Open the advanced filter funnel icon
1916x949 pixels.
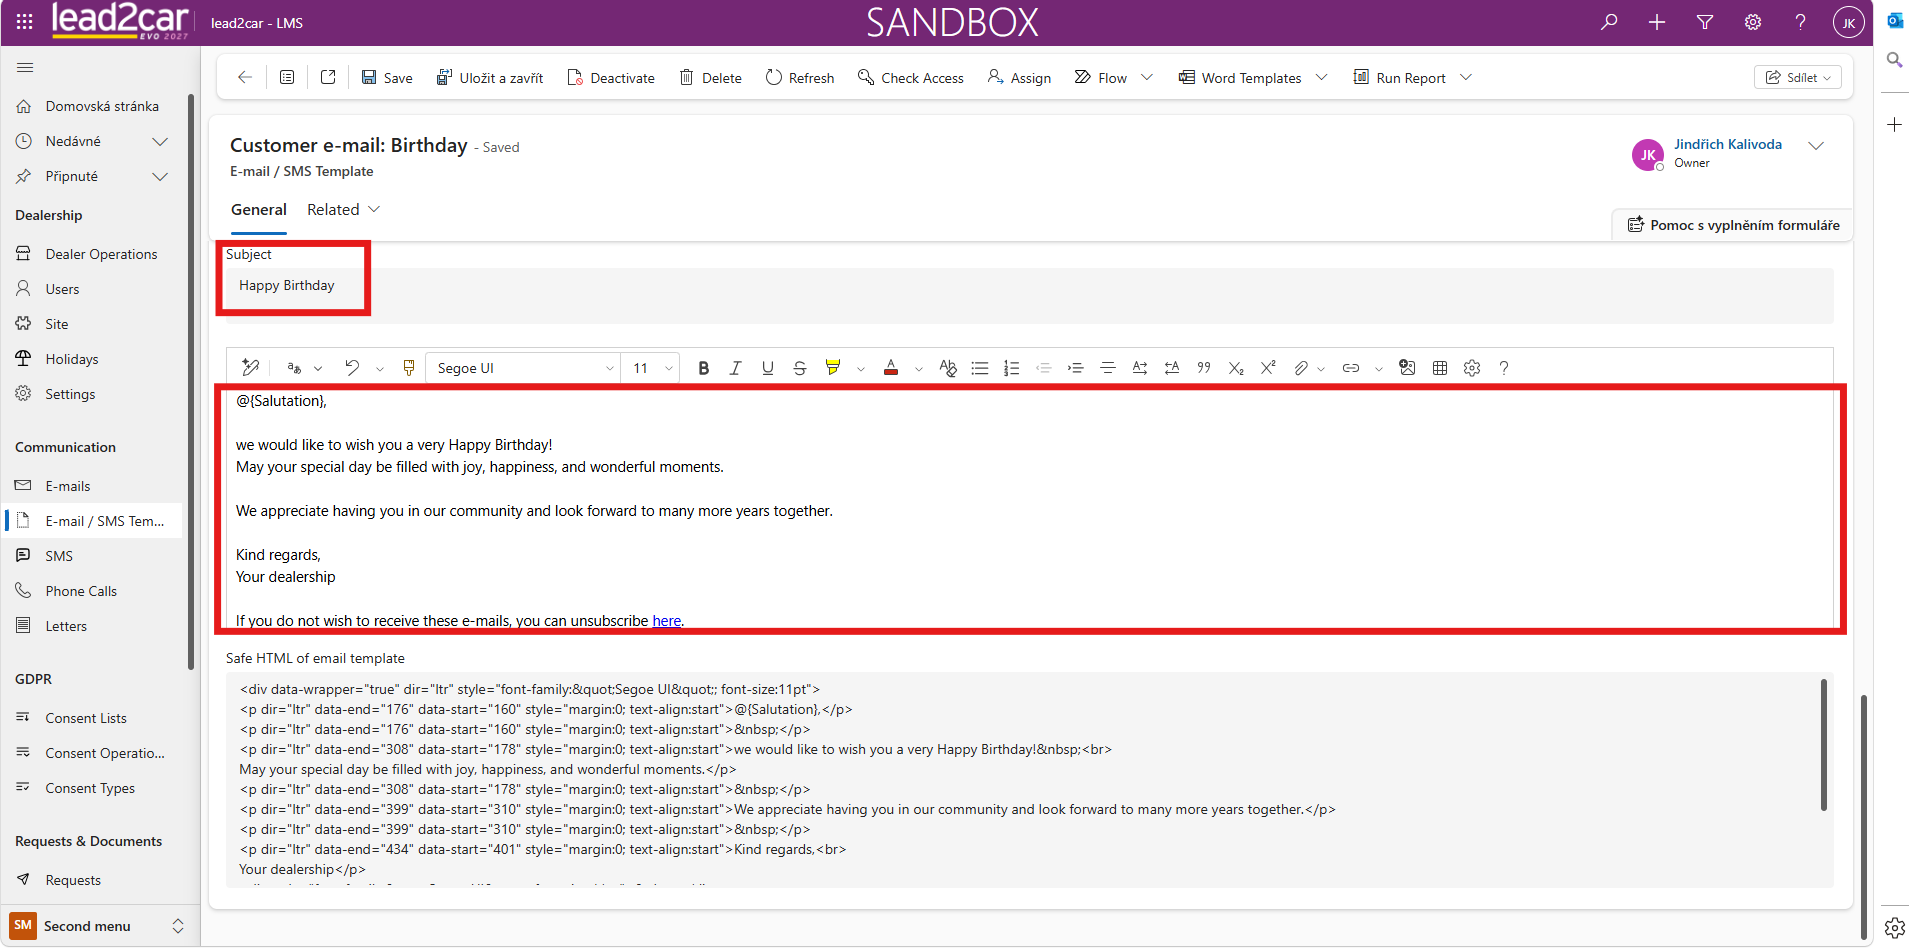pyautogui.click(x=1705, y=22)
